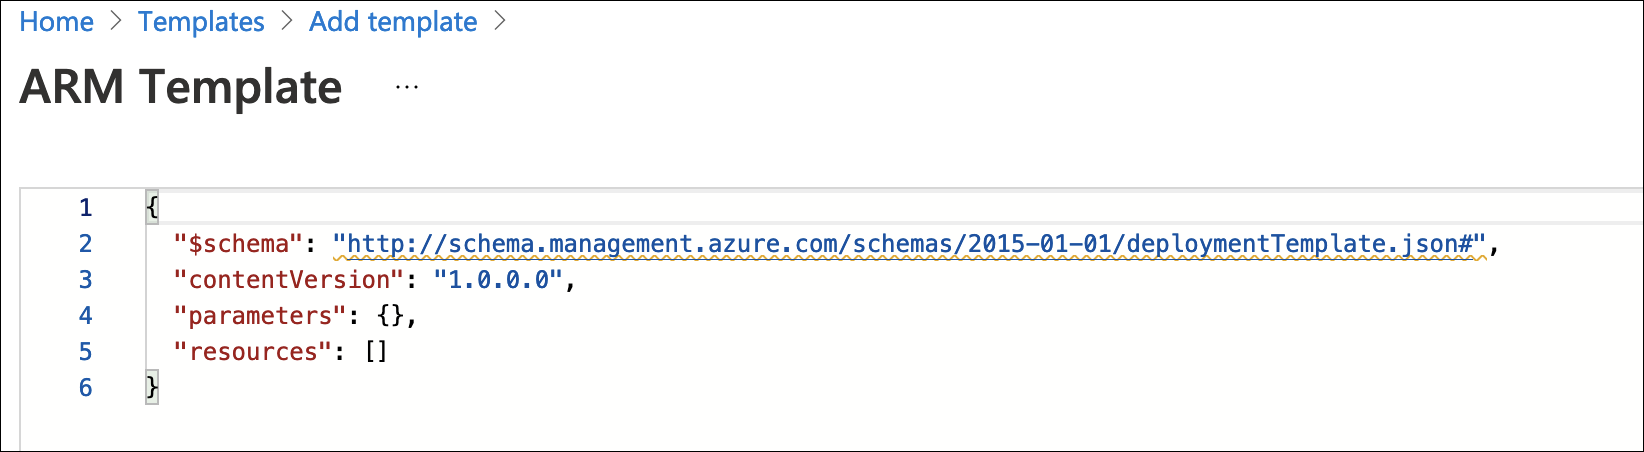Click the "contentVersion" property name
Viewport: 1644px width, 452px height.
pyautogui.click(x=289, y=280)
